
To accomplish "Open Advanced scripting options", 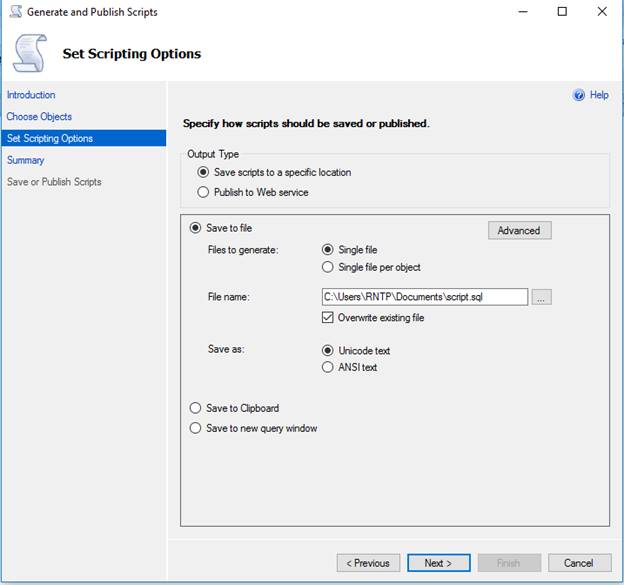I will tap(520, 230).
